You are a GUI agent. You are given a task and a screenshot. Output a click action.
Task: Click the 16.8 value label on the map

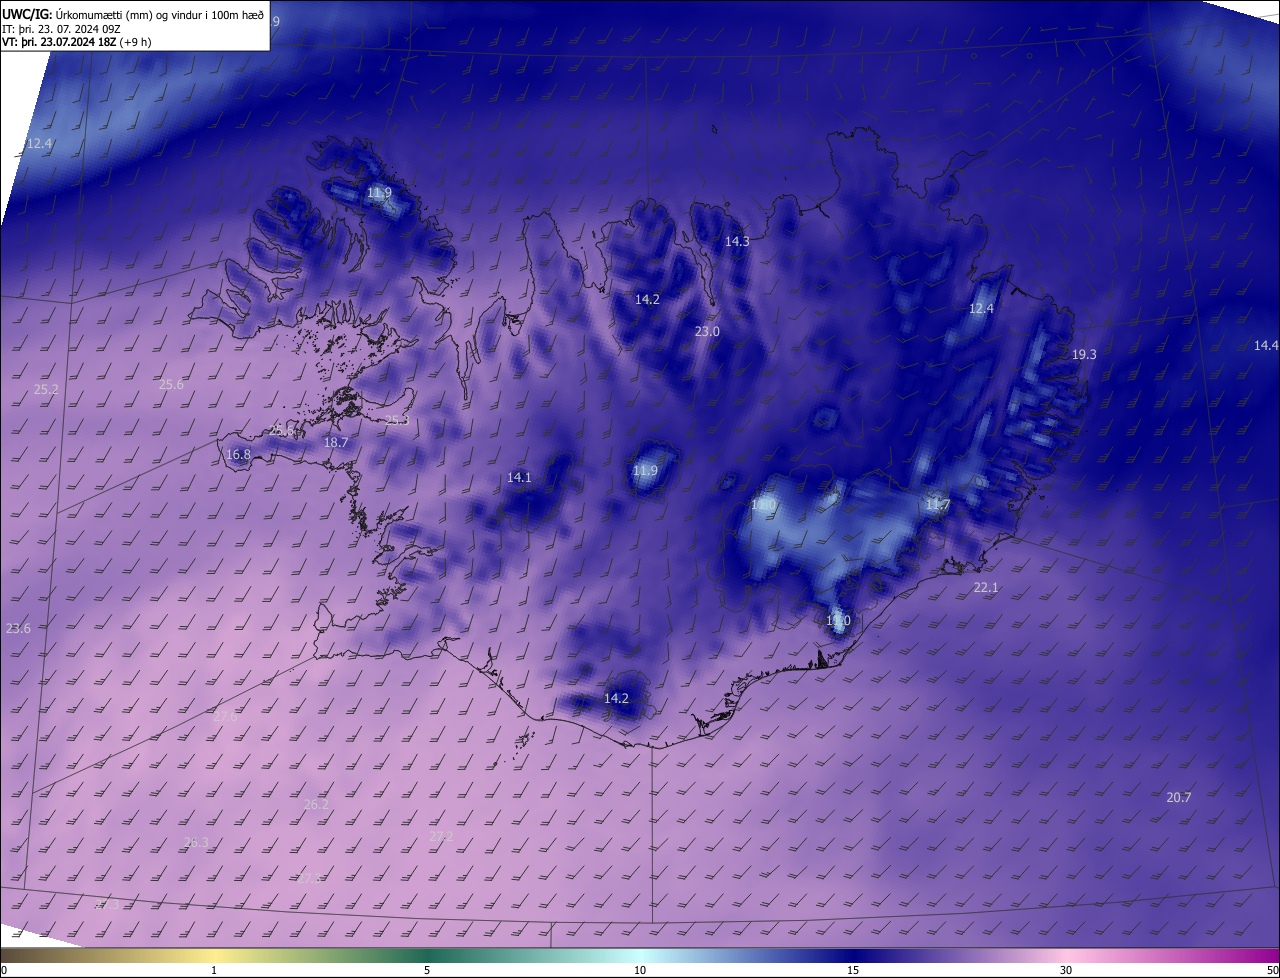238,455
